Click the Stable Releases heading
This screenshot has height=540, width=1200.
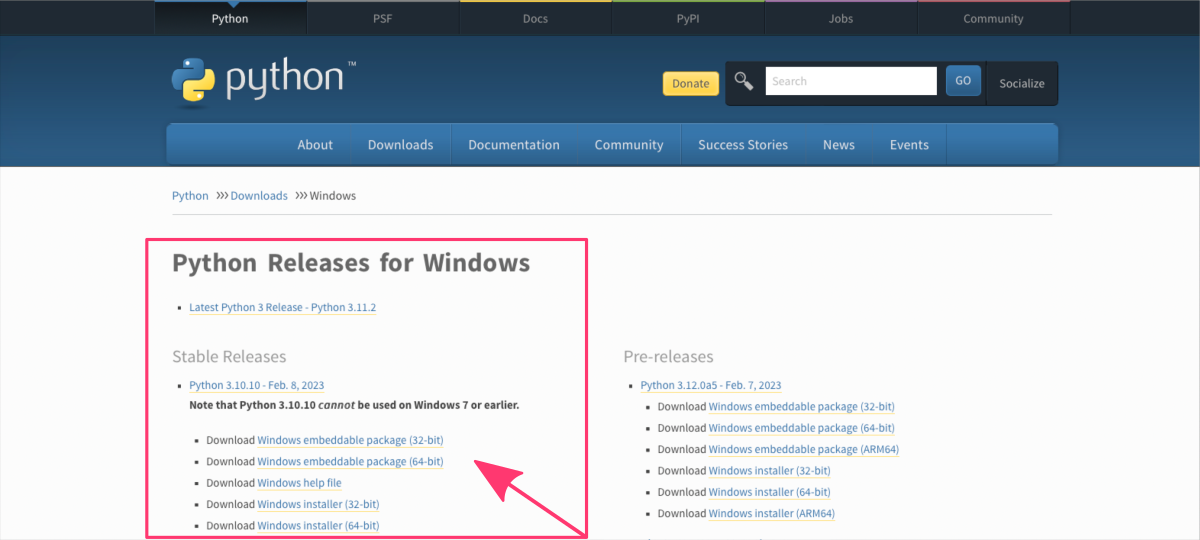(229, 357)
